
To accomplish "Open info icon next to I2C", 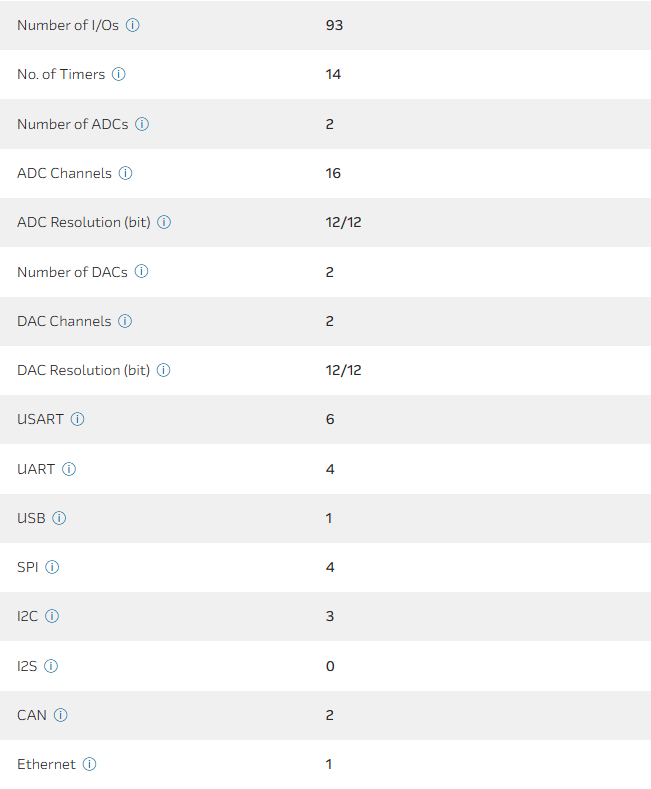I will coord(52,616).
